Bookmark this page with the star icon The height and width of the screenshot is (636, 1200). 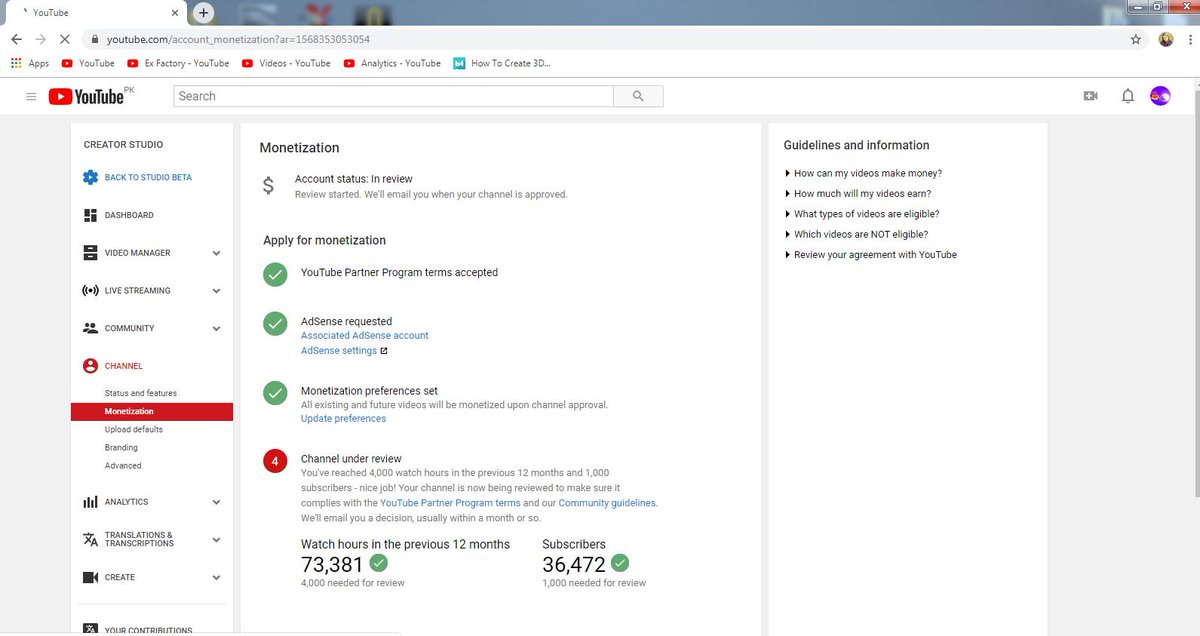tap(1135, 39)
